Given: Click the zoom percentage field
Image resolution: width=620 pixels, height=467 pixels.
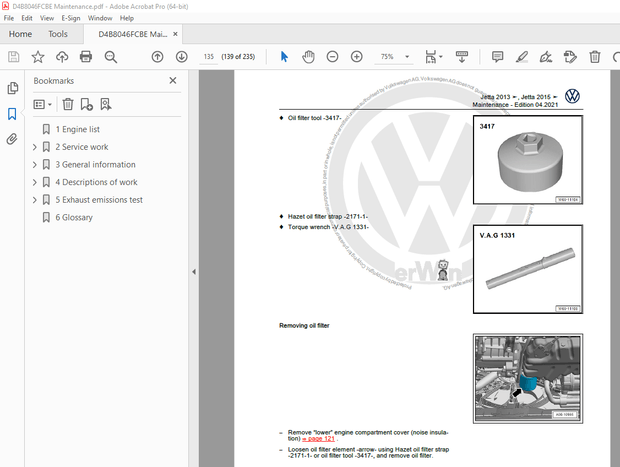Looking at the screenshot, I should point(387,57).
